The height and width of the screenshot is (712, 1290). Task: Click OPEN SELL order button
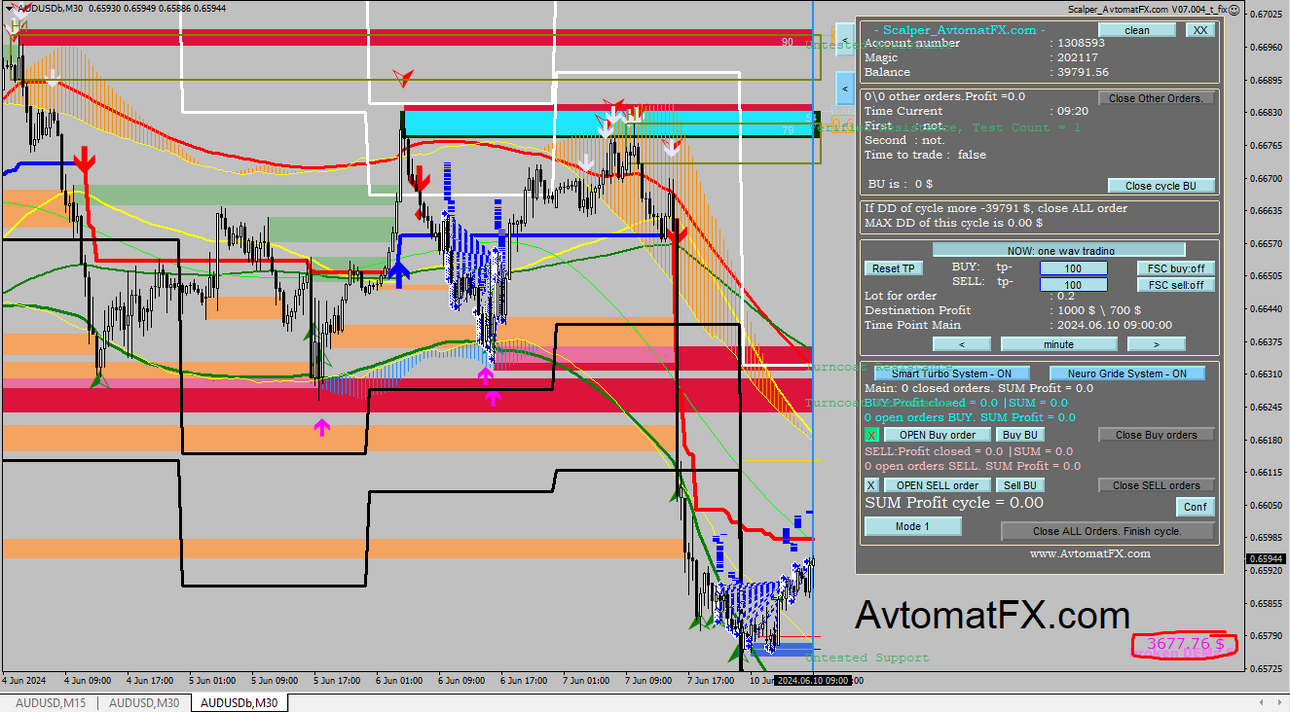(x=937, y=485)
